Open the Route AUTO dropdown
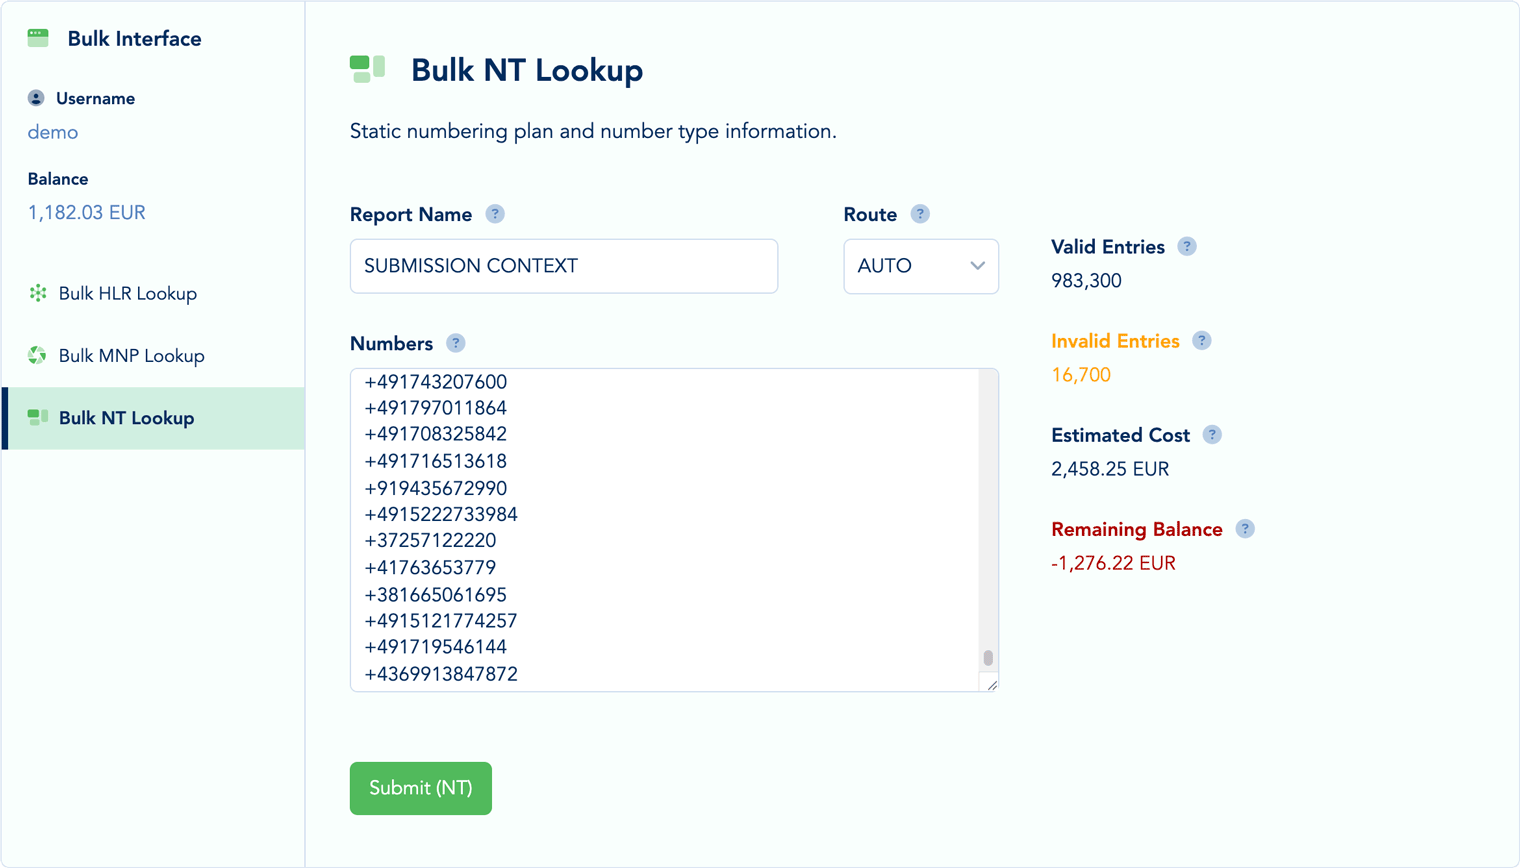The height and width of the screenshot is (868, 1520). [920, 266]
